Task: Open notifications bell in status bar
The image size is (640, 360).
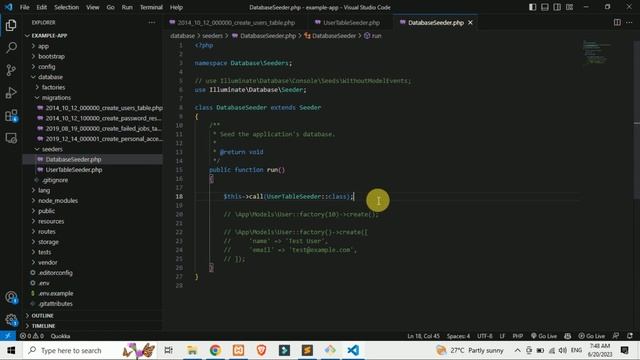Action: pyautogui.click(x=630, y=336)
